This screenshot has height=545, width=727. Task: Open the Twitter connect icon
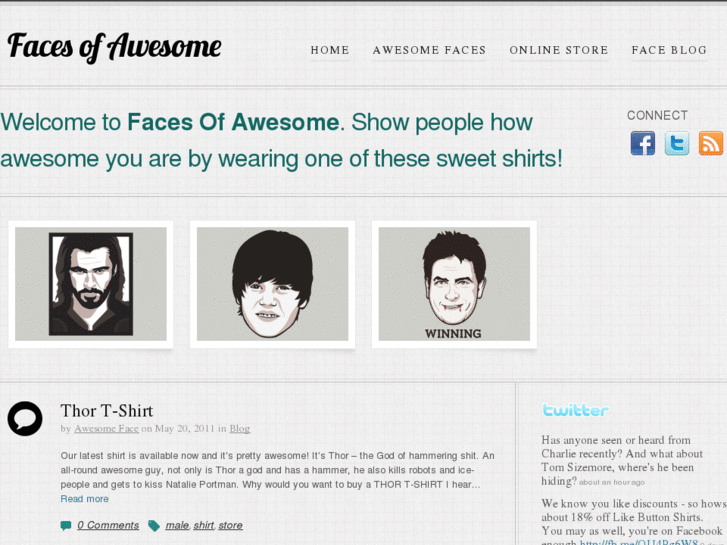(x=676, y=143)
